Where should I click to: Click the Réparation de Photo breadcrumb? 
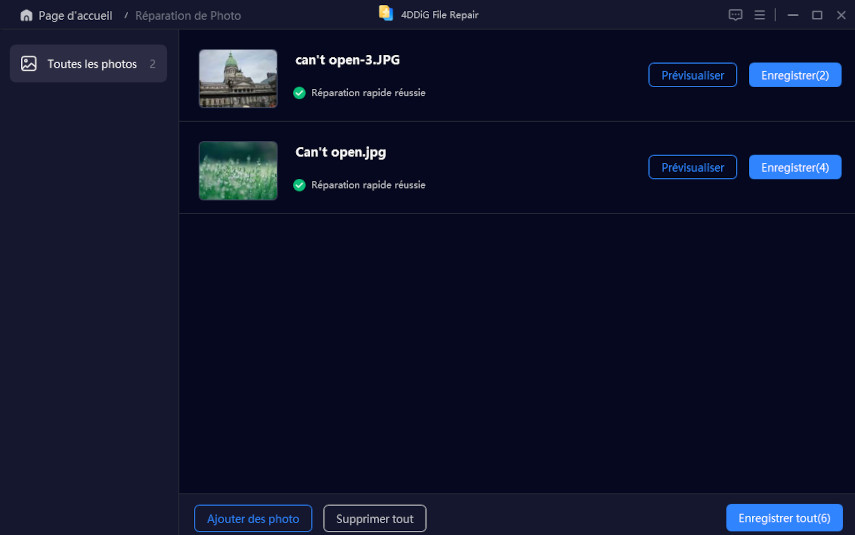[x=188, y=16]
